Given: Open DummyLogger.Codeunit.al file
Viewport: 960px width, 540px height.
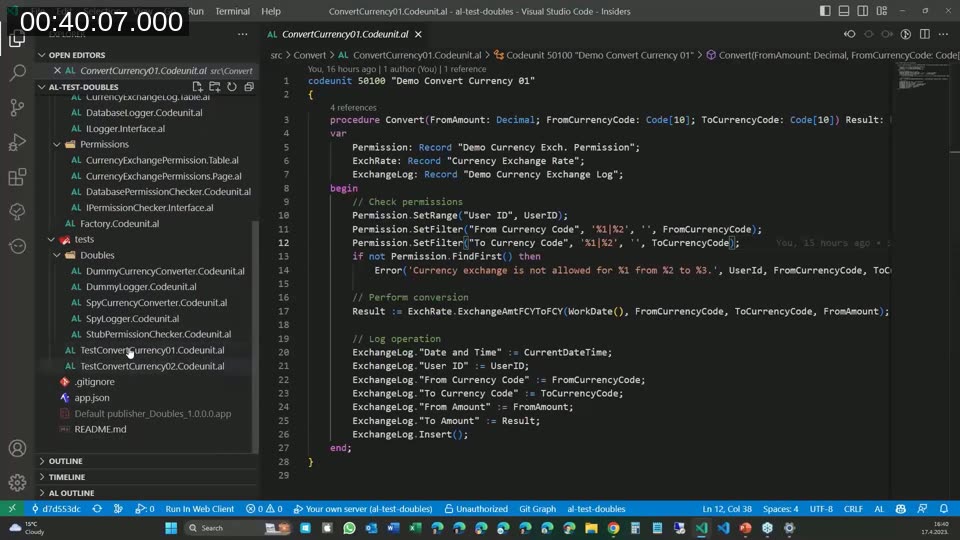Looking at the screenshot, I should point(141,287).
